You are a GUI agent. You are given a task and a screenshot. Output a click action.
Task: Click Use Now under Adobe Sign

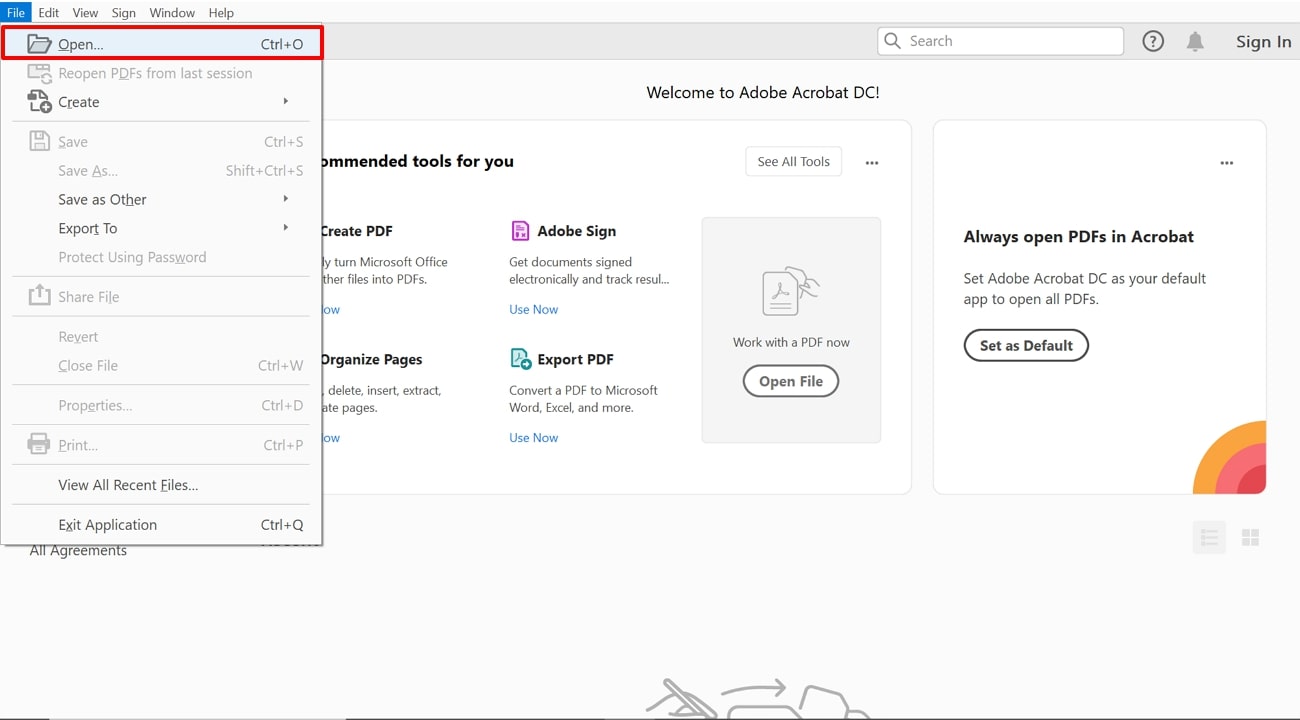click(x=534, y=310)
